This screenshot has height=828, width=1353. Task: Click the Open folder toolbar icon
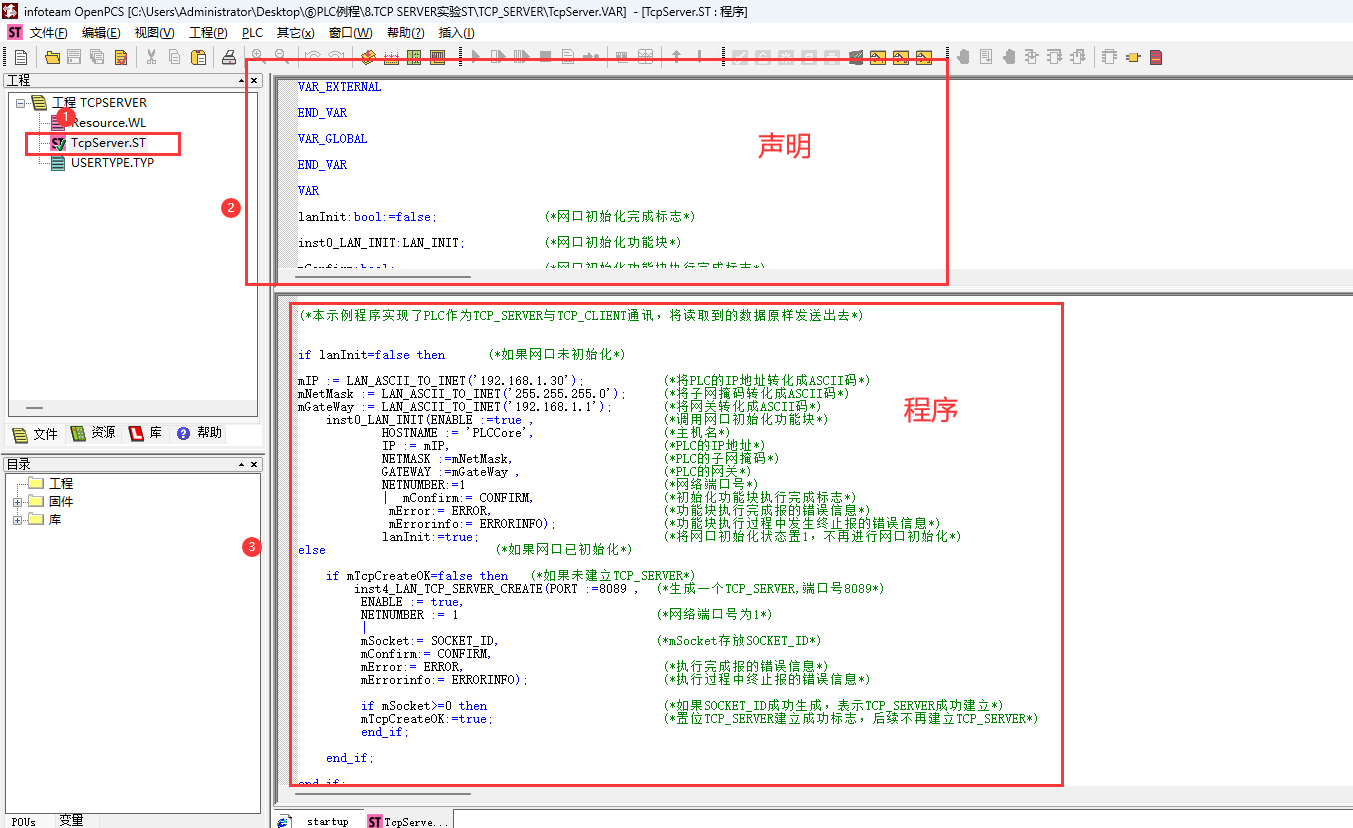click(x=52, y=57)
